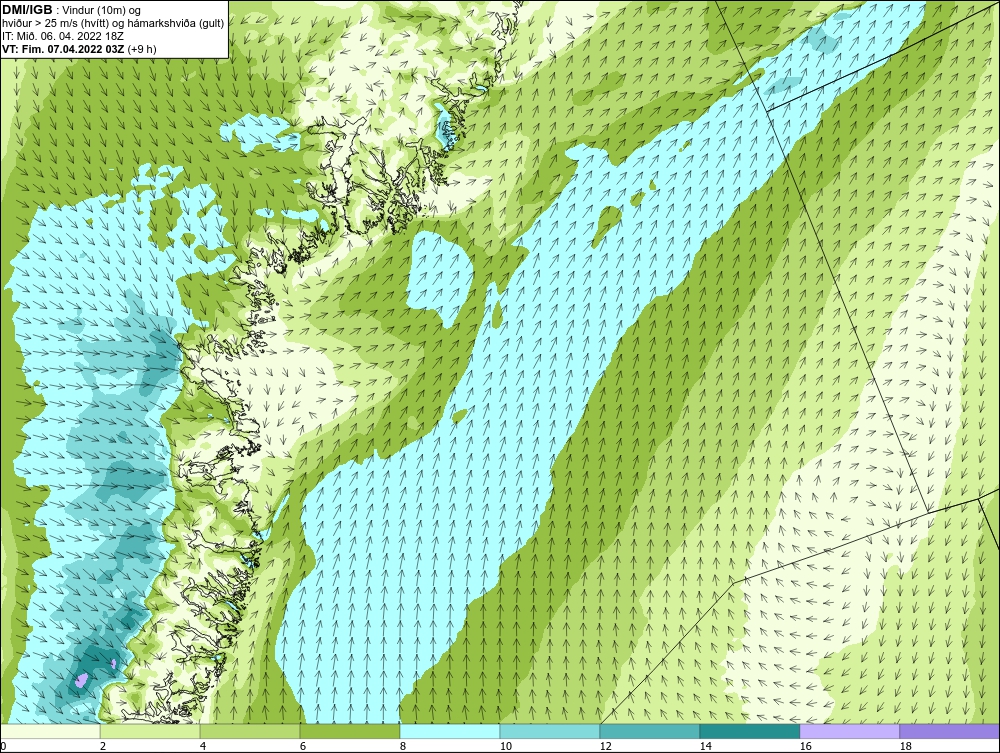Screen dimensions: 1000x753
Task: Click the 'VT: Fim. 07.04.2022 03Z' line
Action: 64,48
